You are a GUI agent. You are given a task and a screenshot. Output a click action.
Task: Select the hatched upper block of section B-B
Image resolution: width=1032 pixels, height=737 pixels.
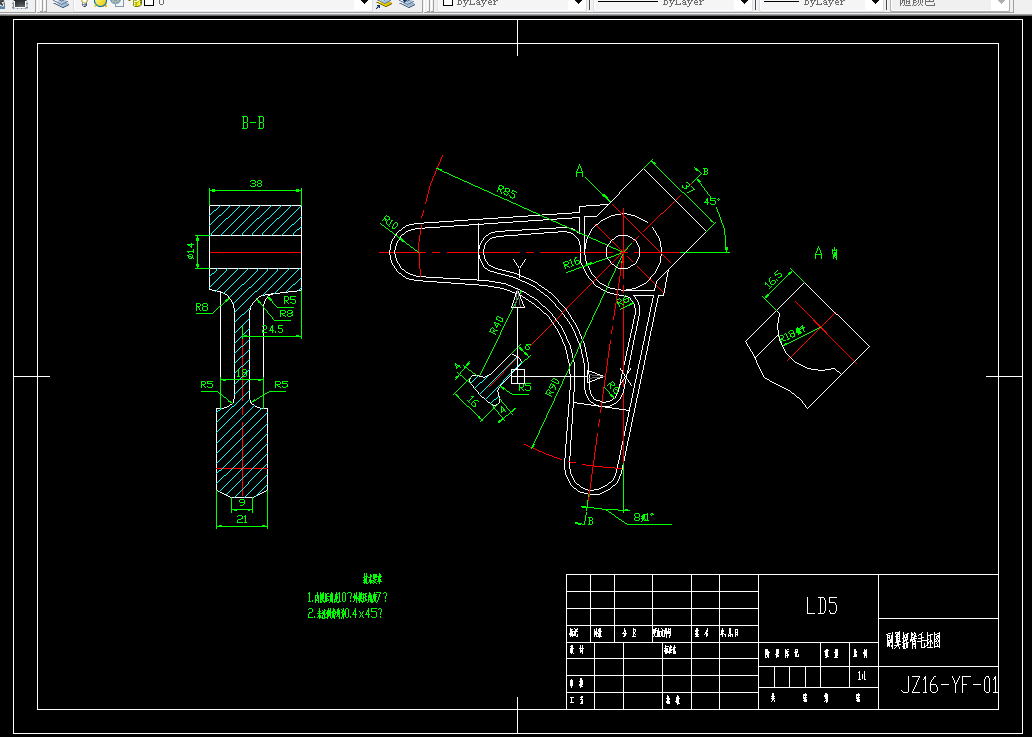coord(255,220)
